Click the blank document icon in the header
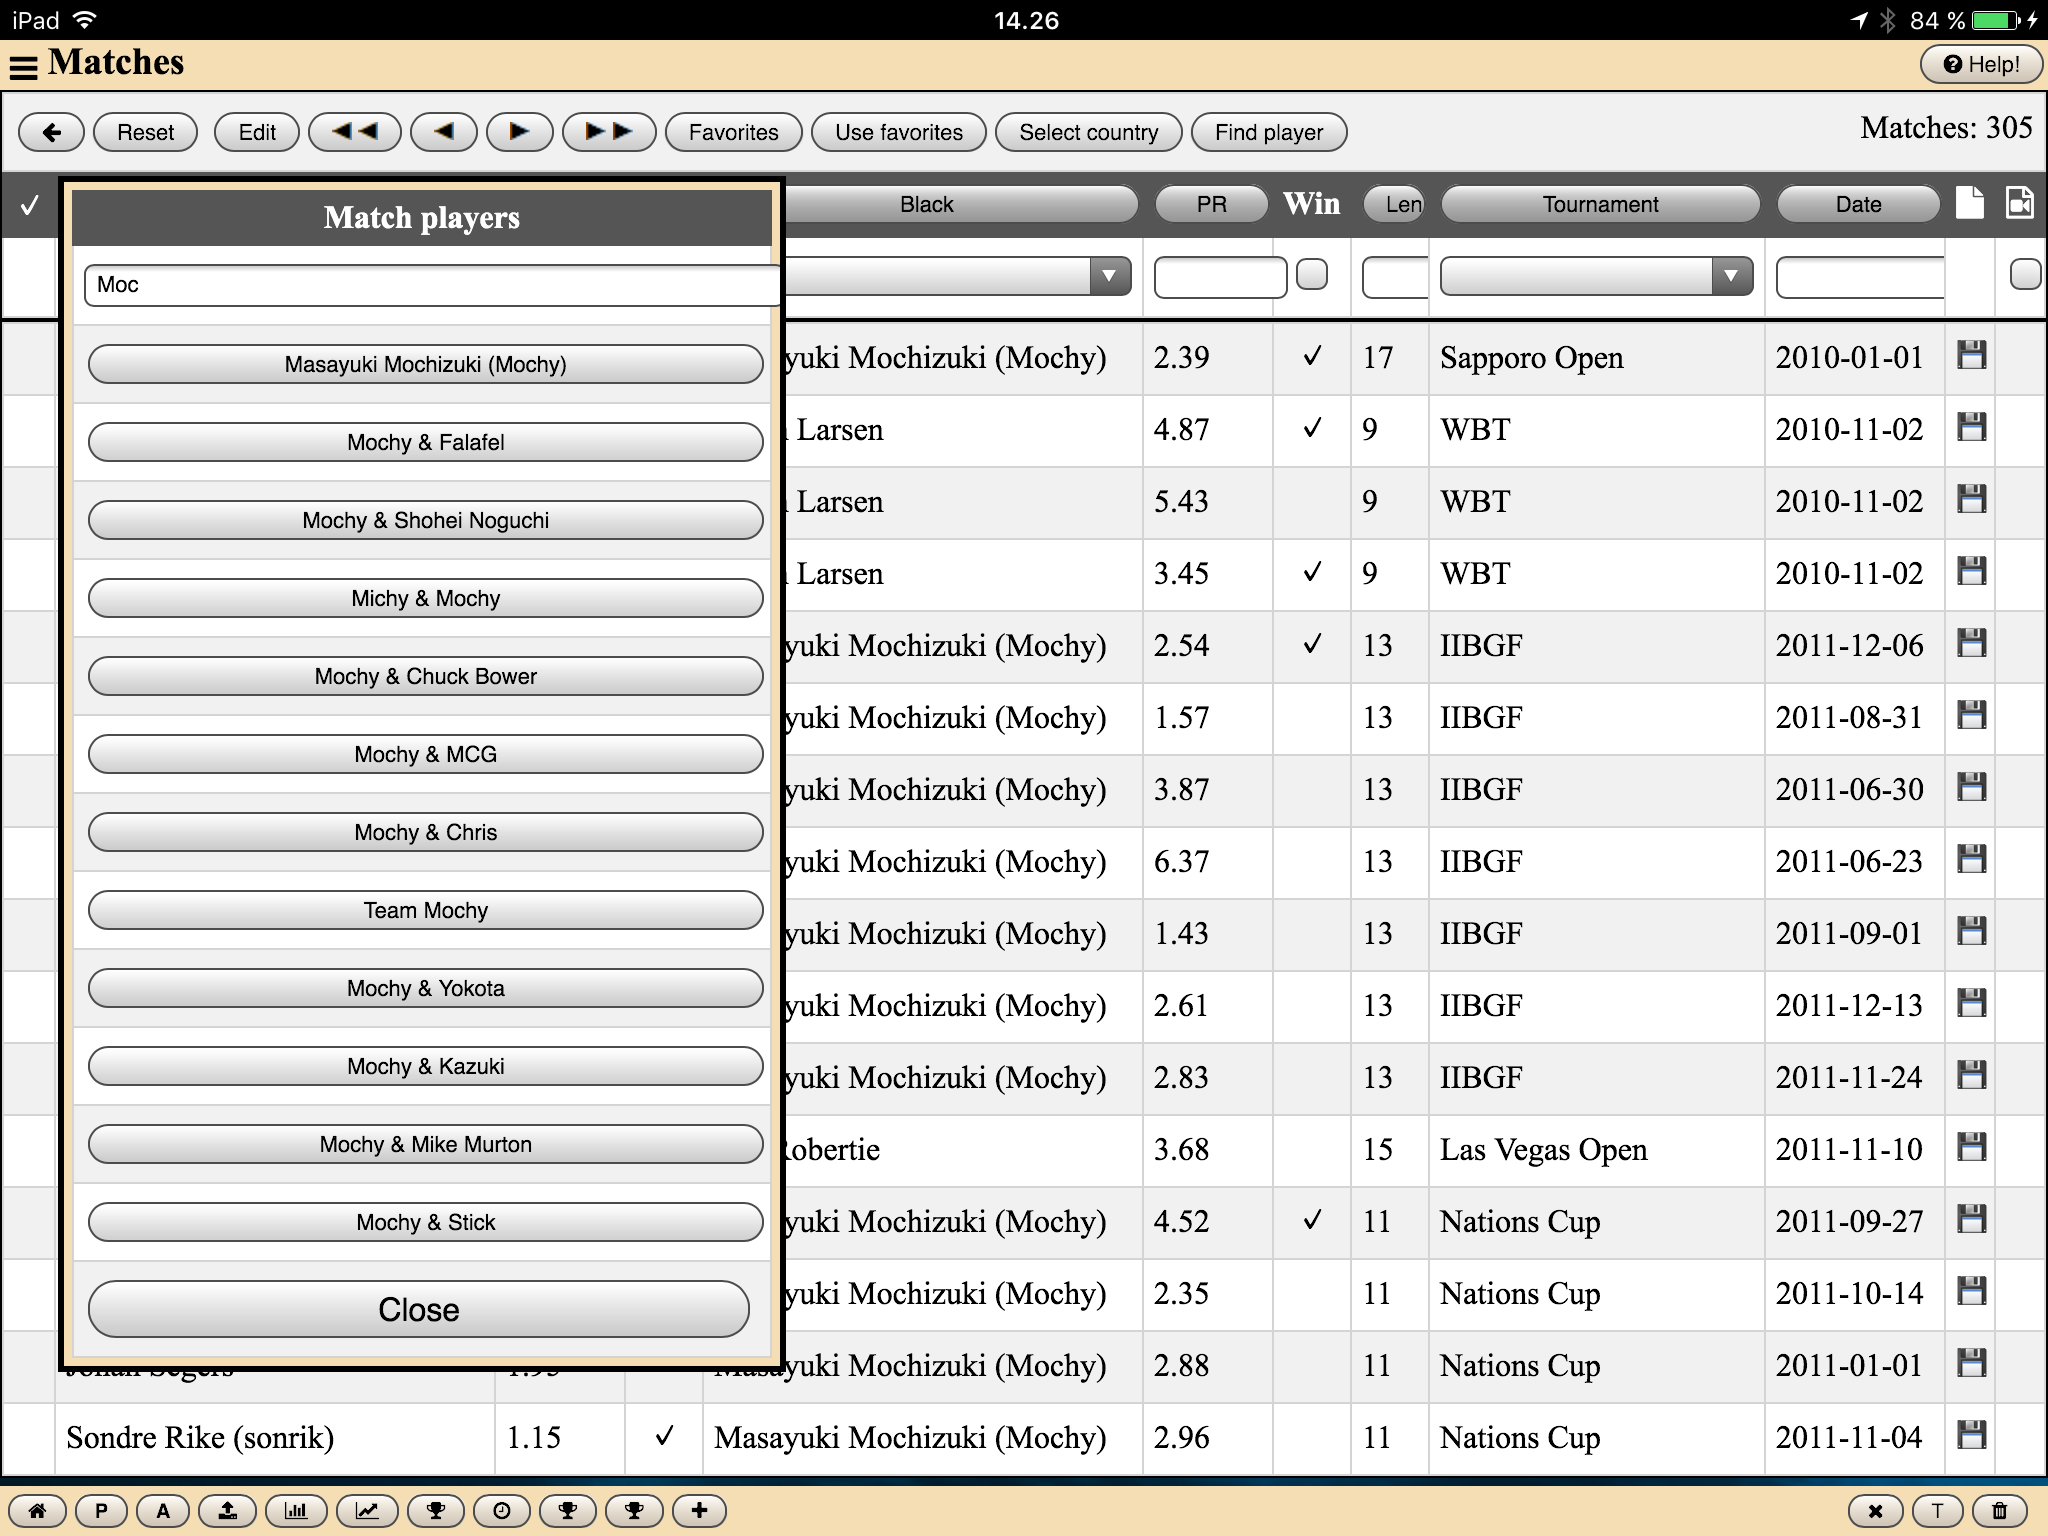This screenshot has height=1536, width=2048. 1970,202
